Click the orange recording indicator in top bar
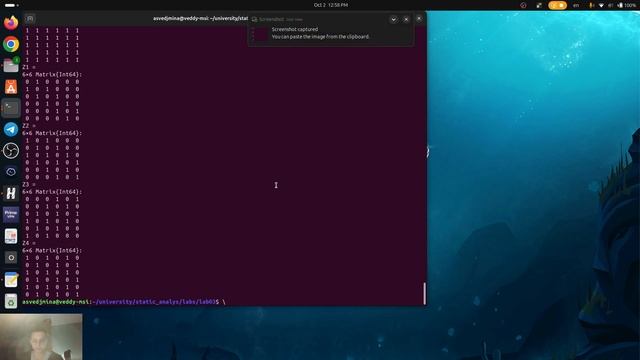640x360 pixels. point(558,5)
